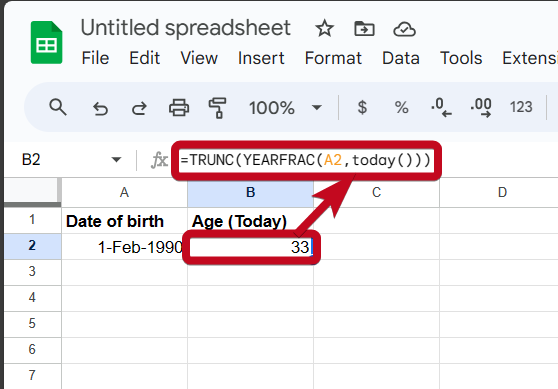Screen dimensions: 558x389
Task: Open the View menu
Action: 199,58
